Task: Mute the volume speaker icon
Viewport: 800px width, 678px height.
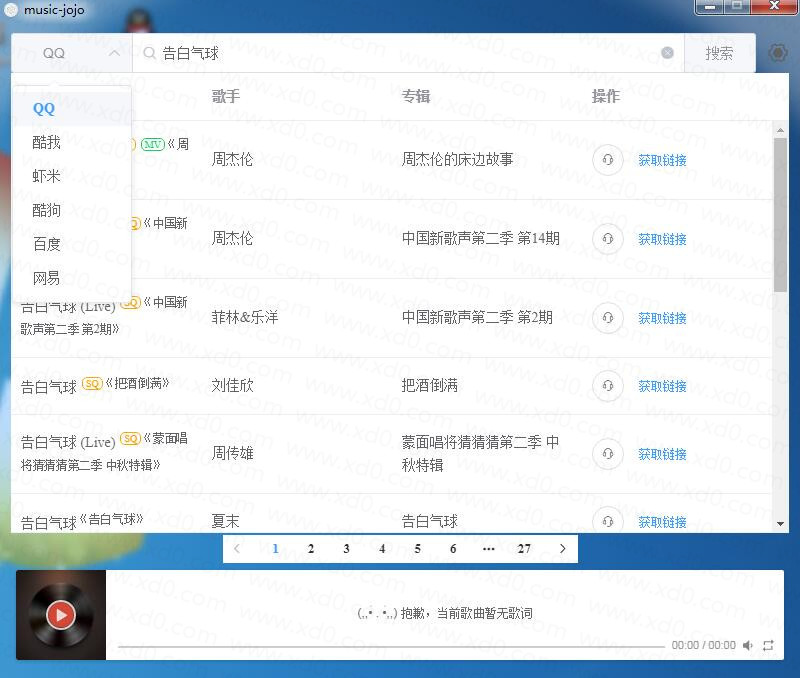Action: pos(747,645)
